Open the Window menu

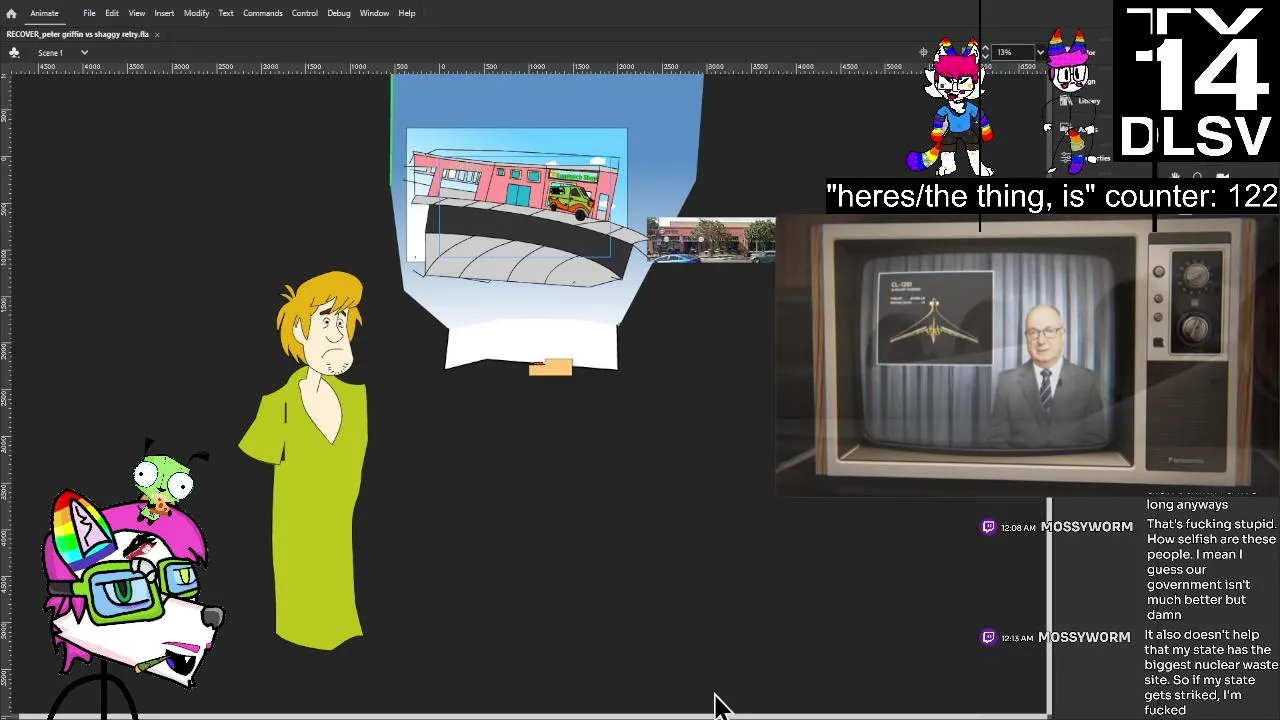(x=374, y=13)
